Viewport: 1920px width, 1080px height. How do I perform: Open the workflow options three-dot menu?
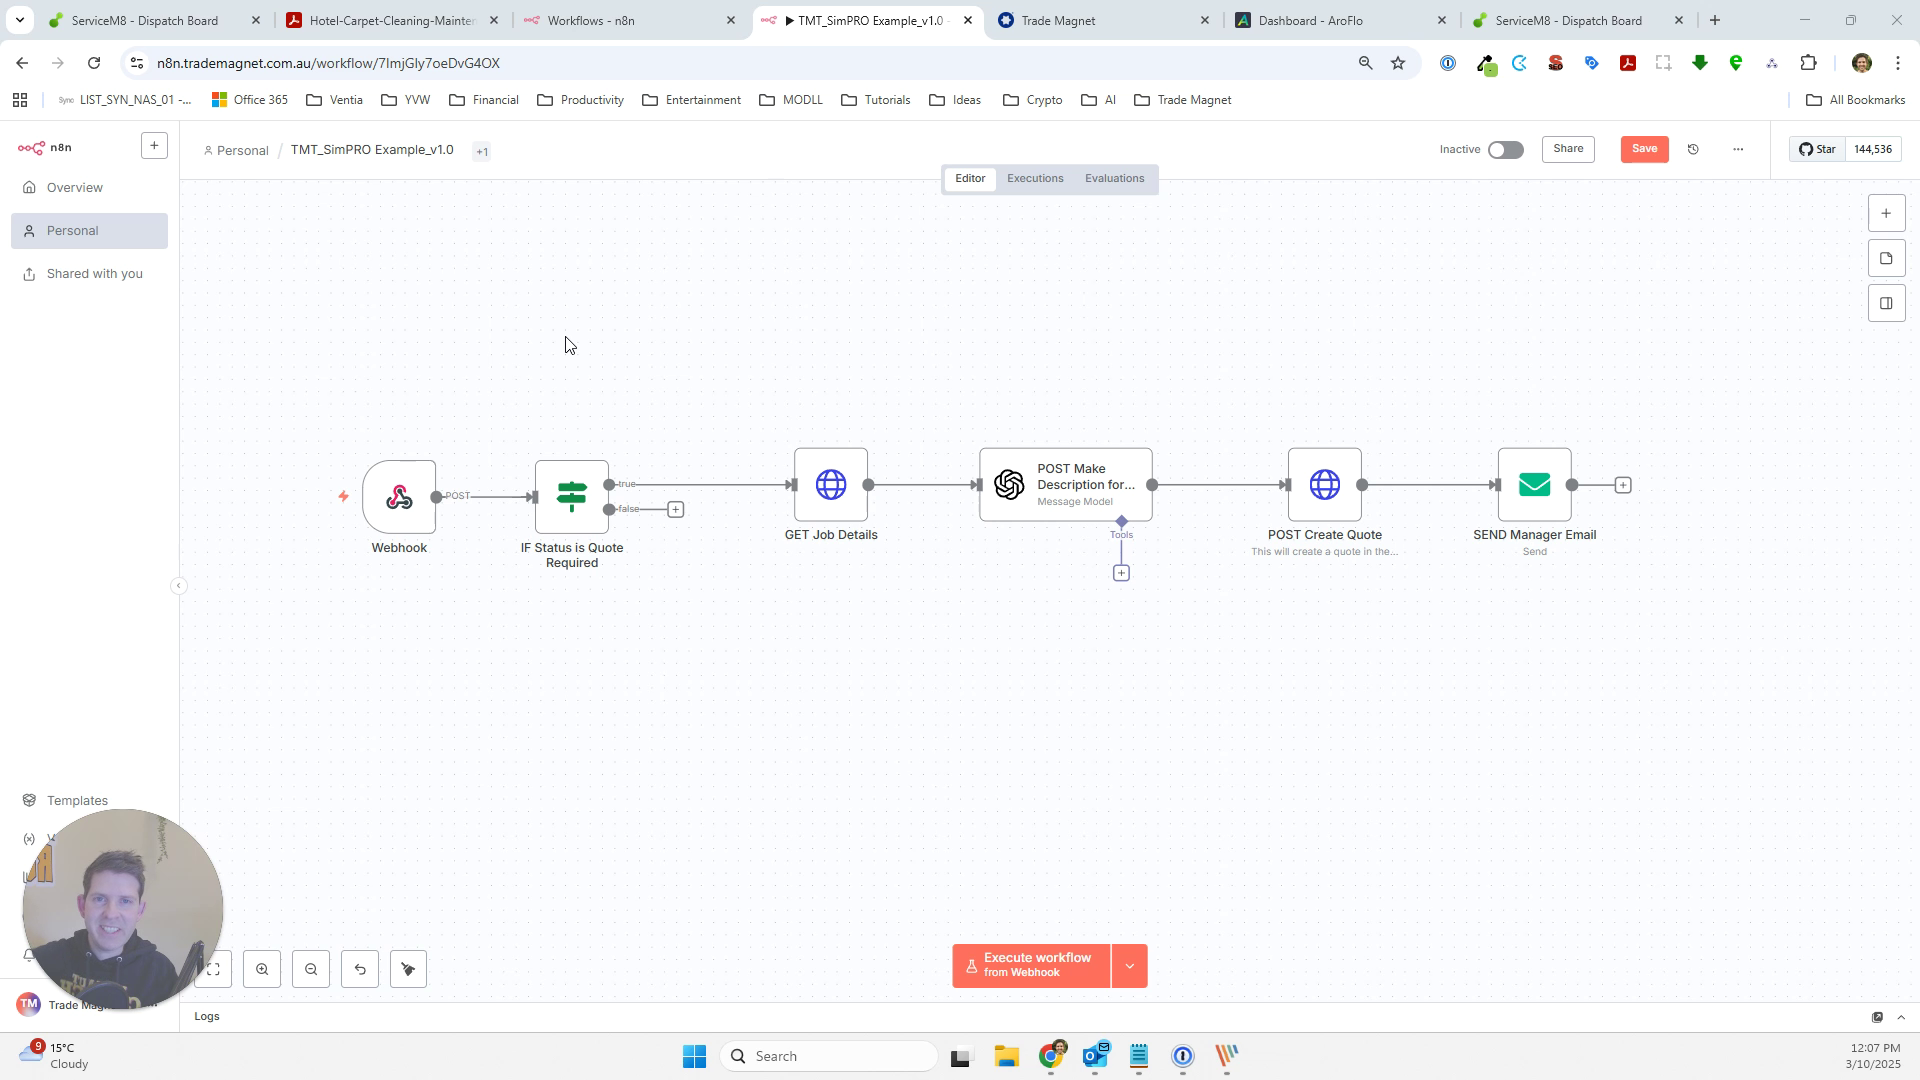1738,150
